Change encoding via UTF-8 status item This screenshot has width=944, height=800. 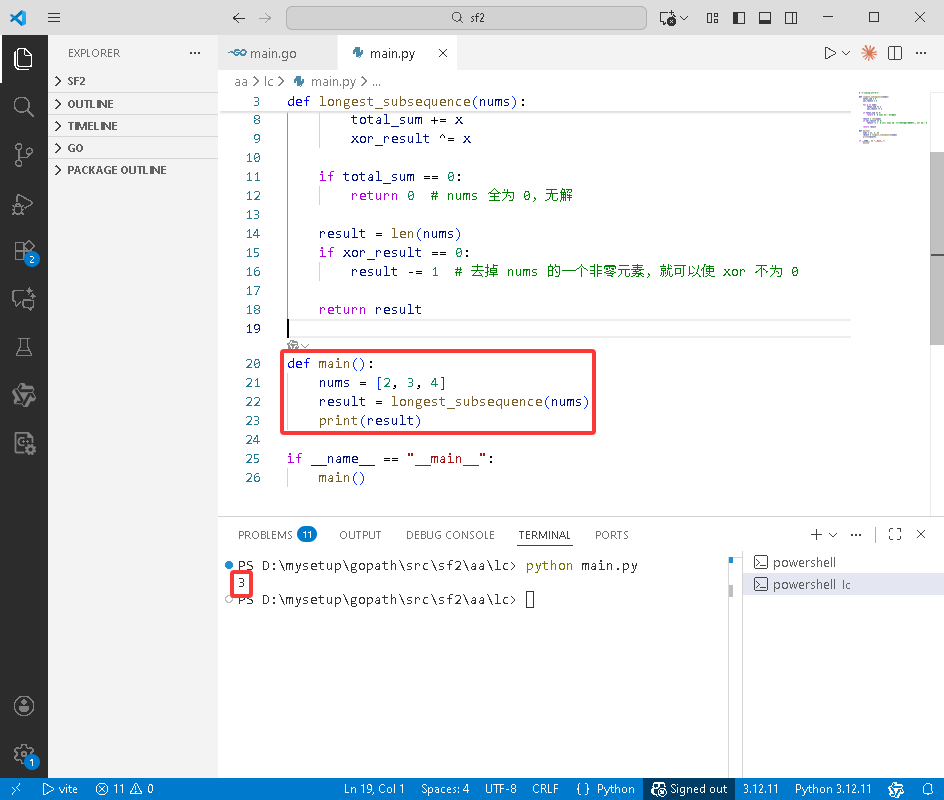(501, 789)
